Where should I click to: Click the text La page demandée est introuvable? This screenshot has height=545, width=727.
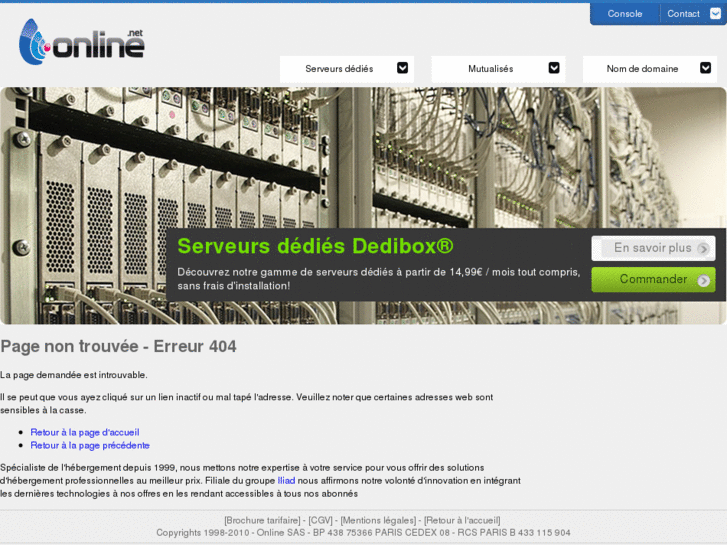[x=74, y=375]
